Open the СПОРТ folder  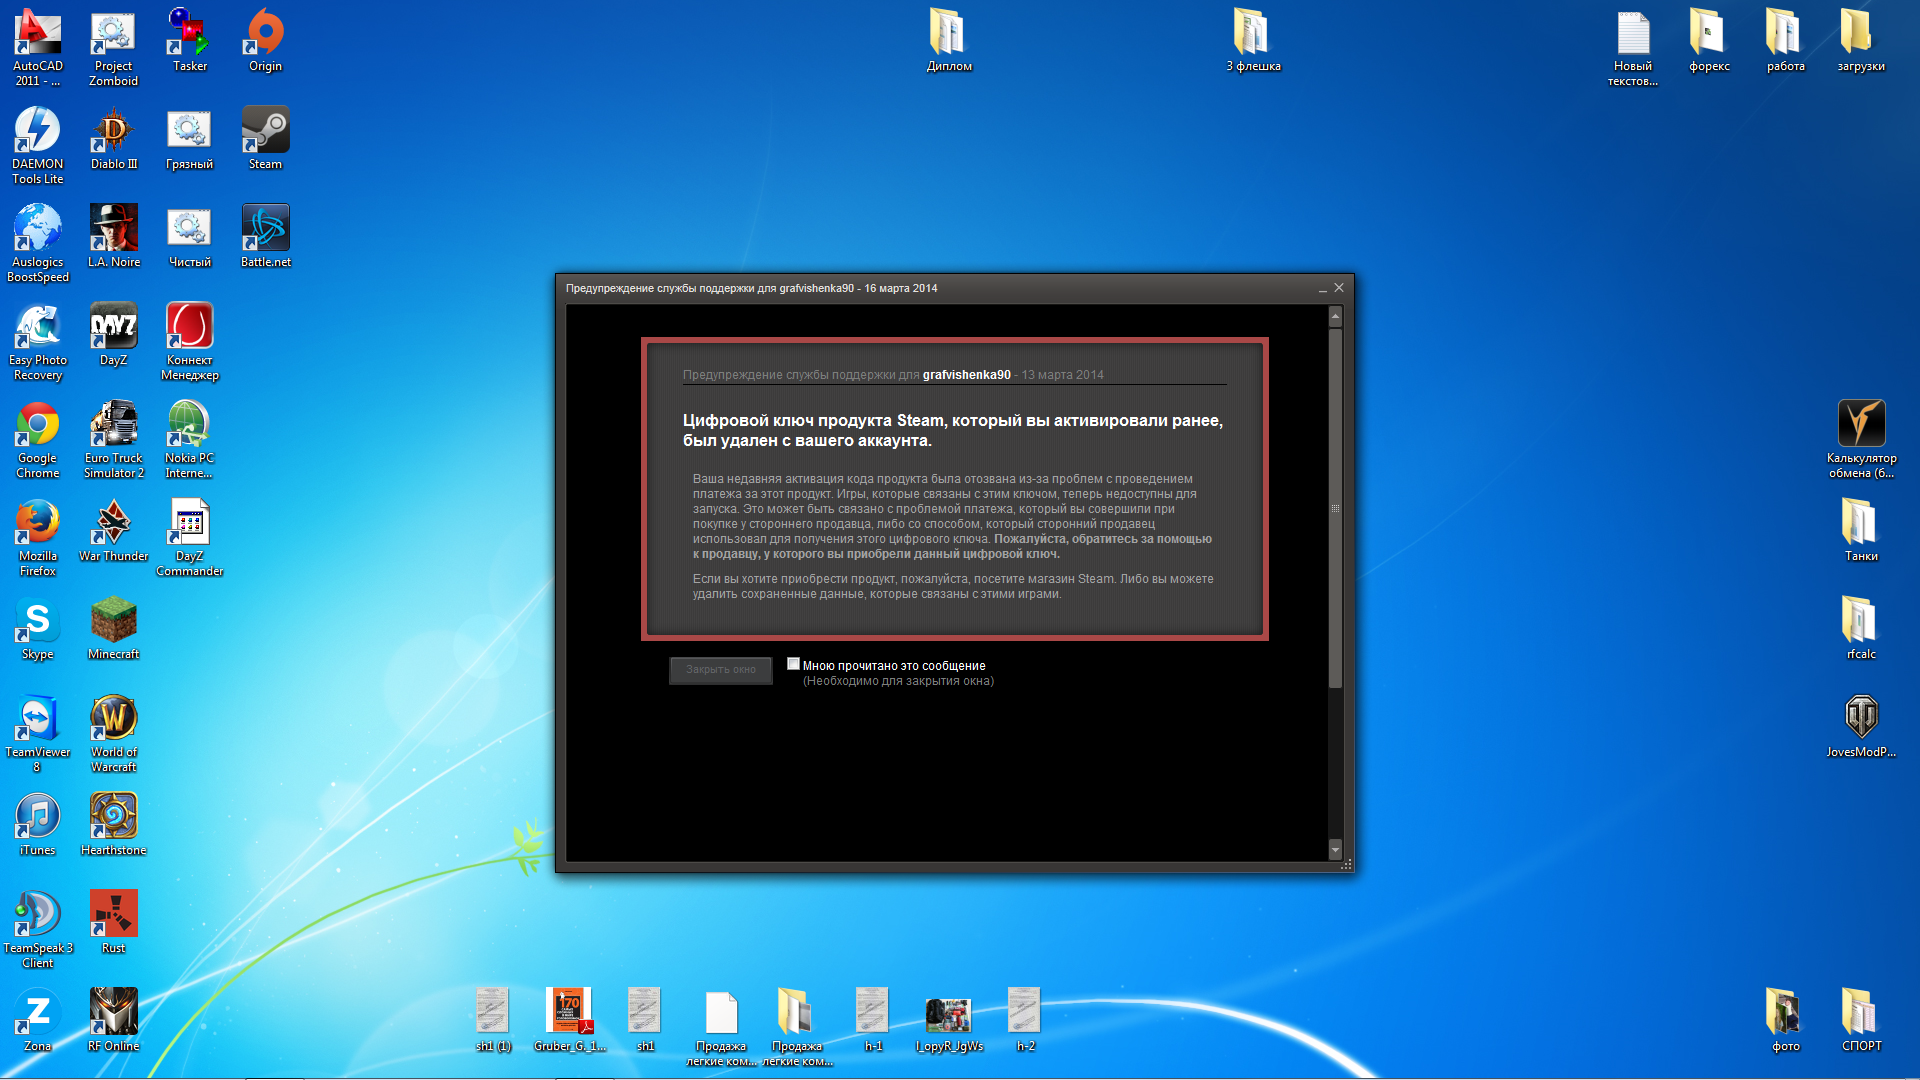1861,1020
